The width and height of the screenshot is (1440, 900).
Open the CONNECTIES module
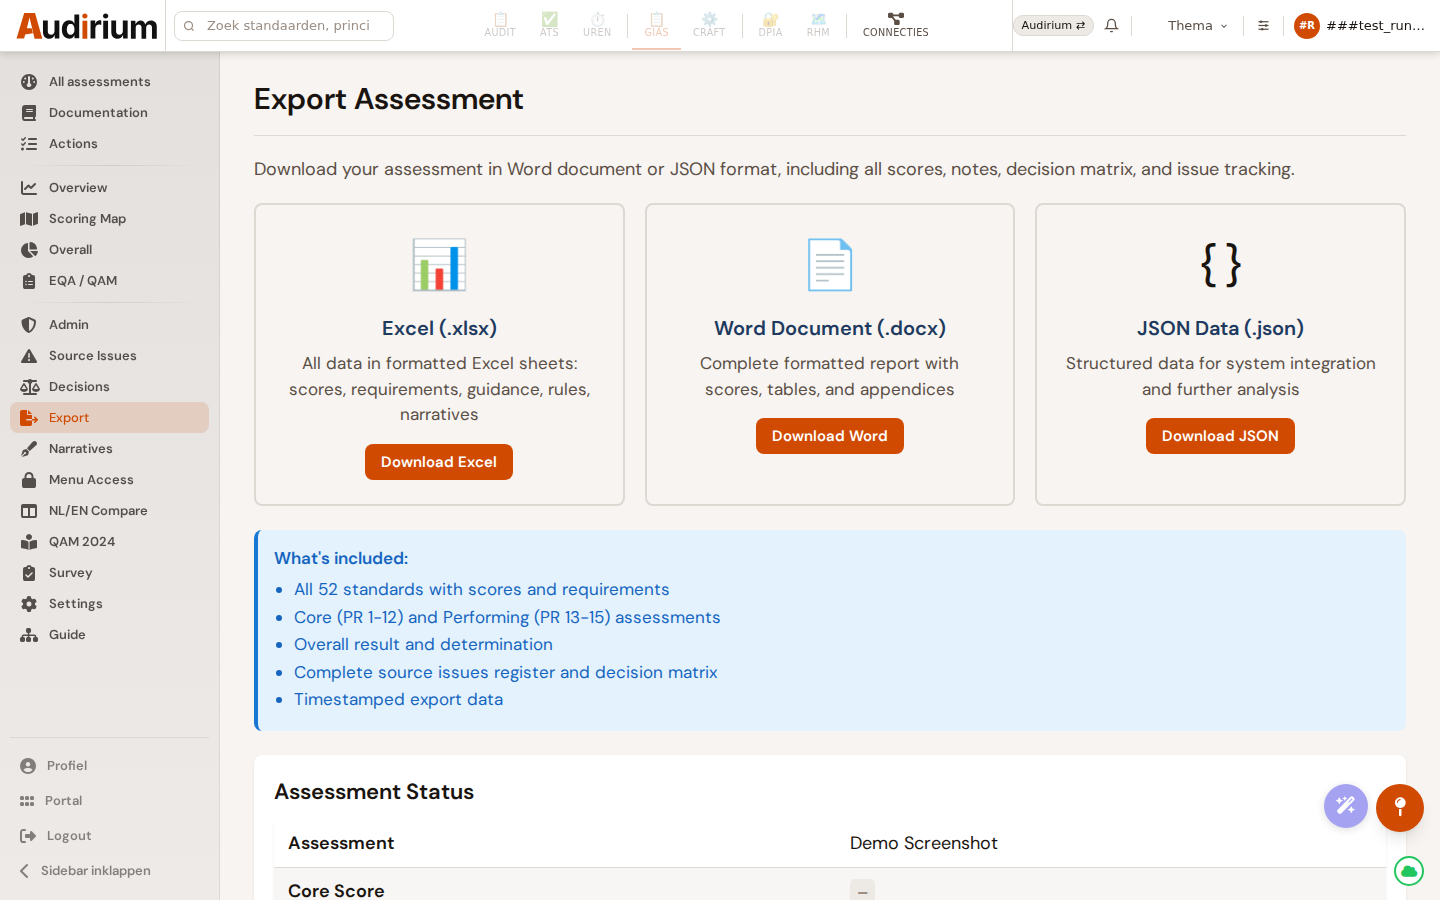click(x=895, y=25)
